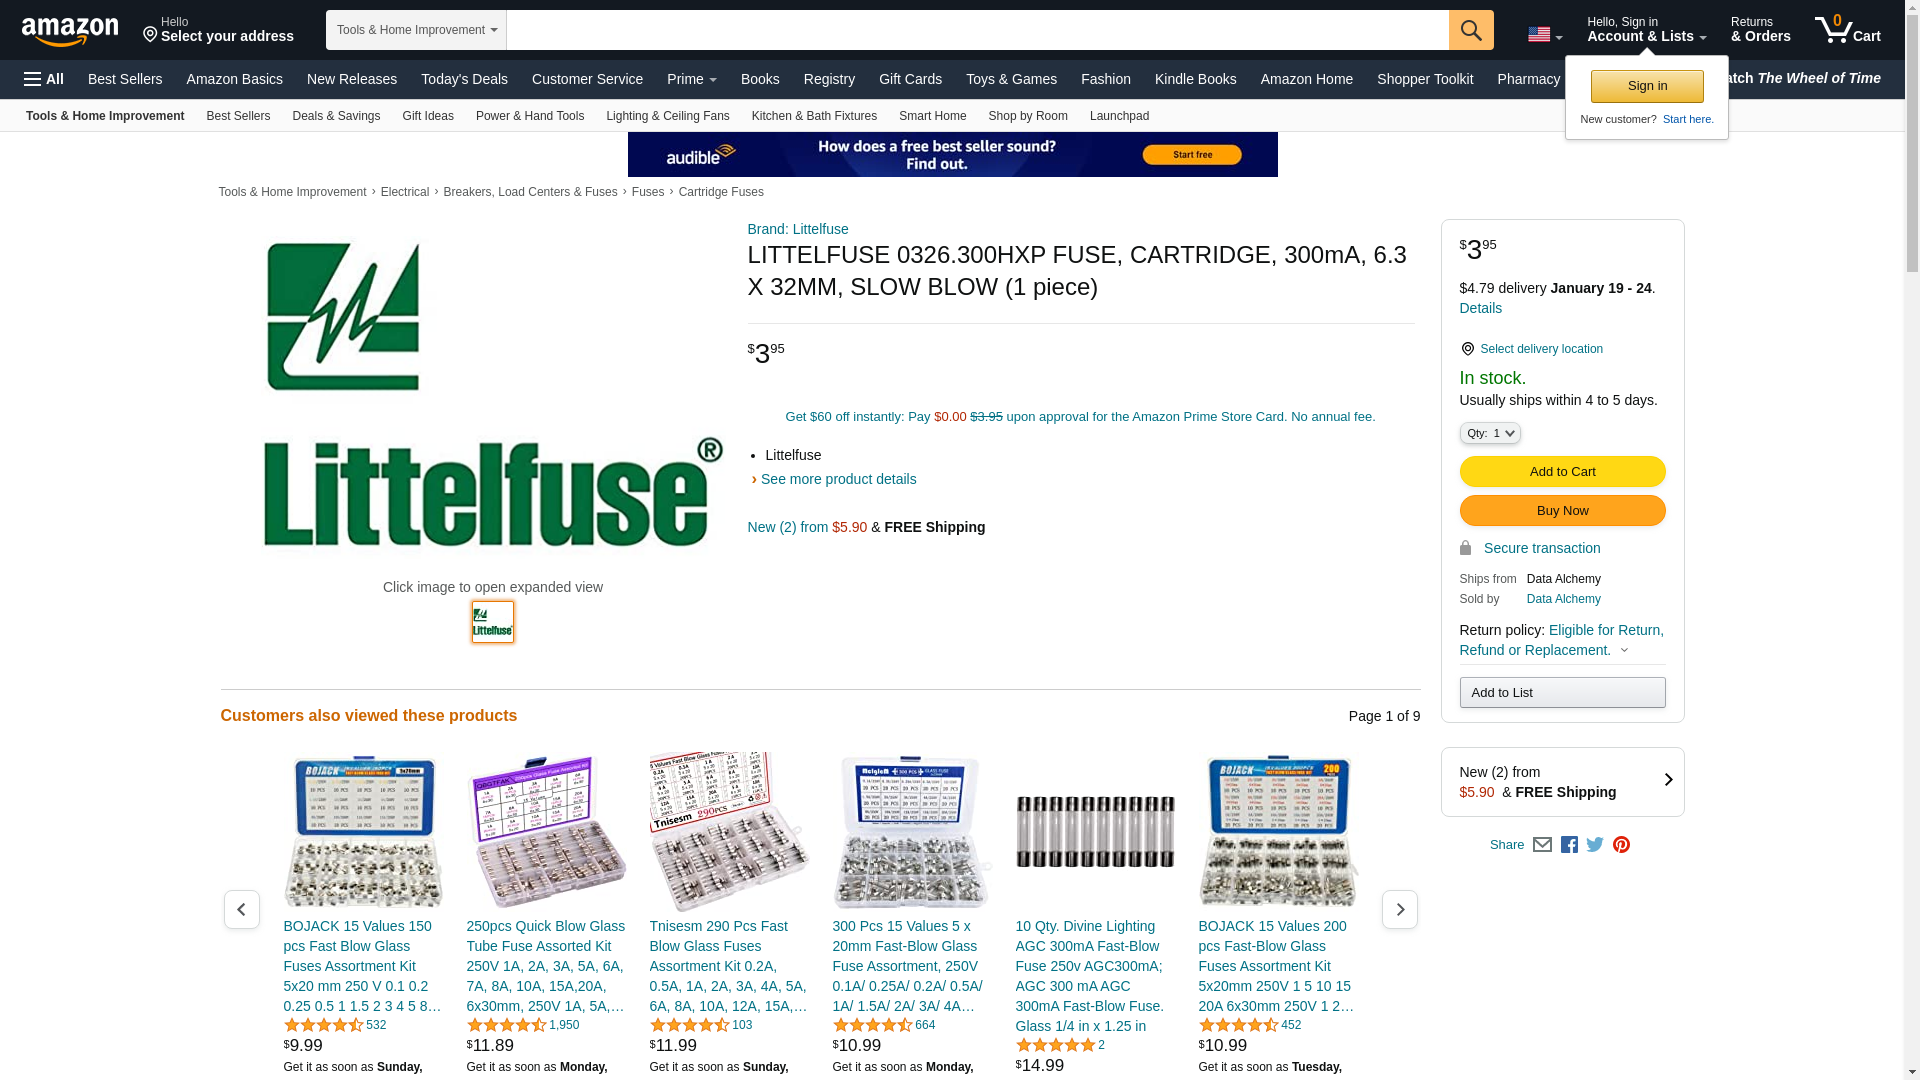
Task: Share product via email icon
Action: (1542, 845)
